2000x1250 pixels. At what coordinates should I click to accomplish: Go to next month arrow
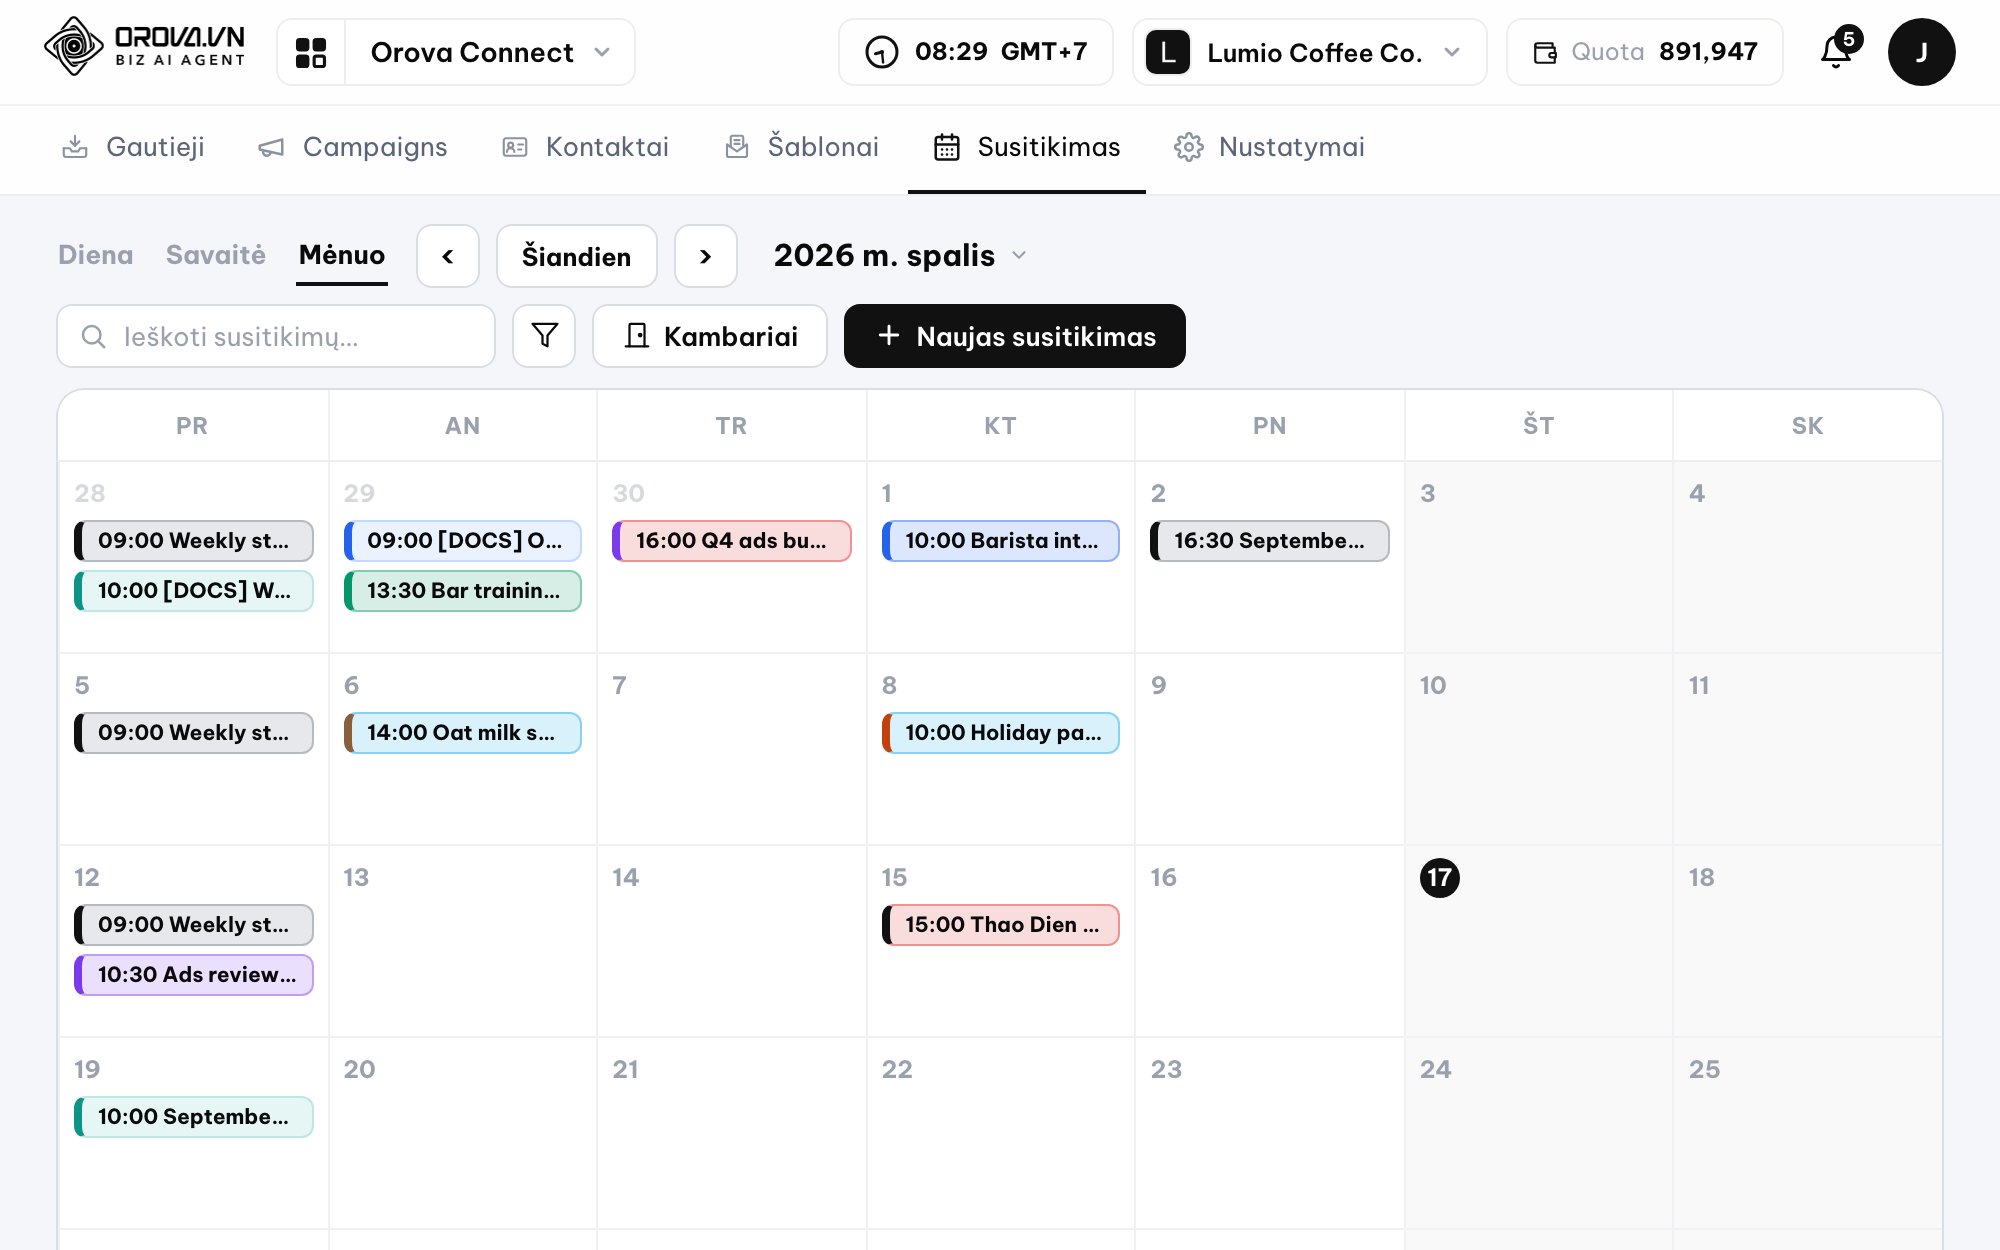point(706,256)
